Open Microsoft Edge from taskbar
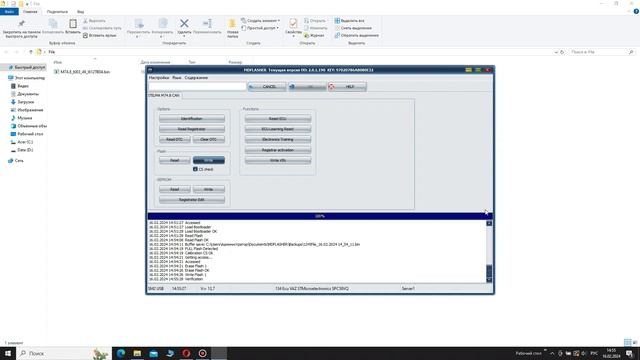This screenshot has width=640, height=360. 121,353
